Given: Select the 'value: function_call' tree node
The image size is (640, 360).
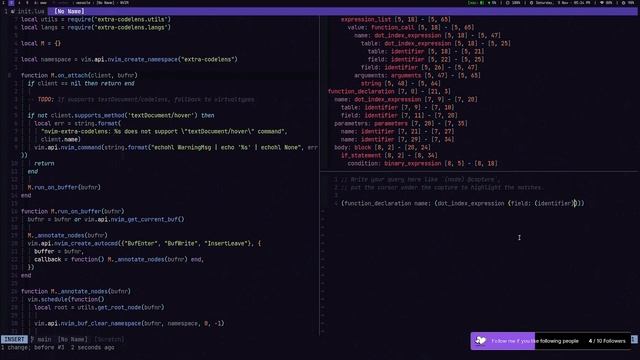Looking at the screenshot, I should point(411,27).
